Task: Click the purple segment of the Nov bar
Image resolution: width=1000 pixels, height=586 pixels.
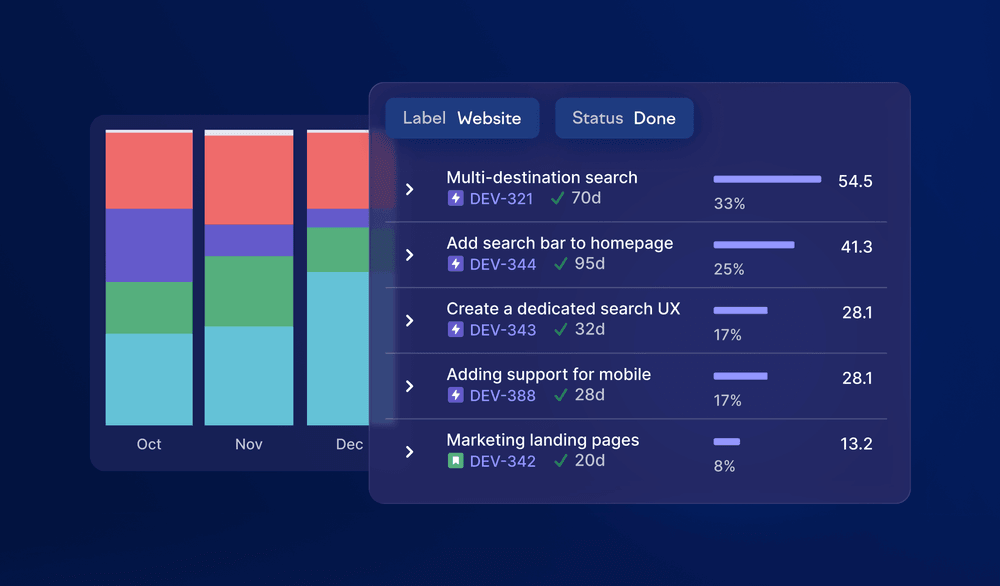Action: (249, 240)
